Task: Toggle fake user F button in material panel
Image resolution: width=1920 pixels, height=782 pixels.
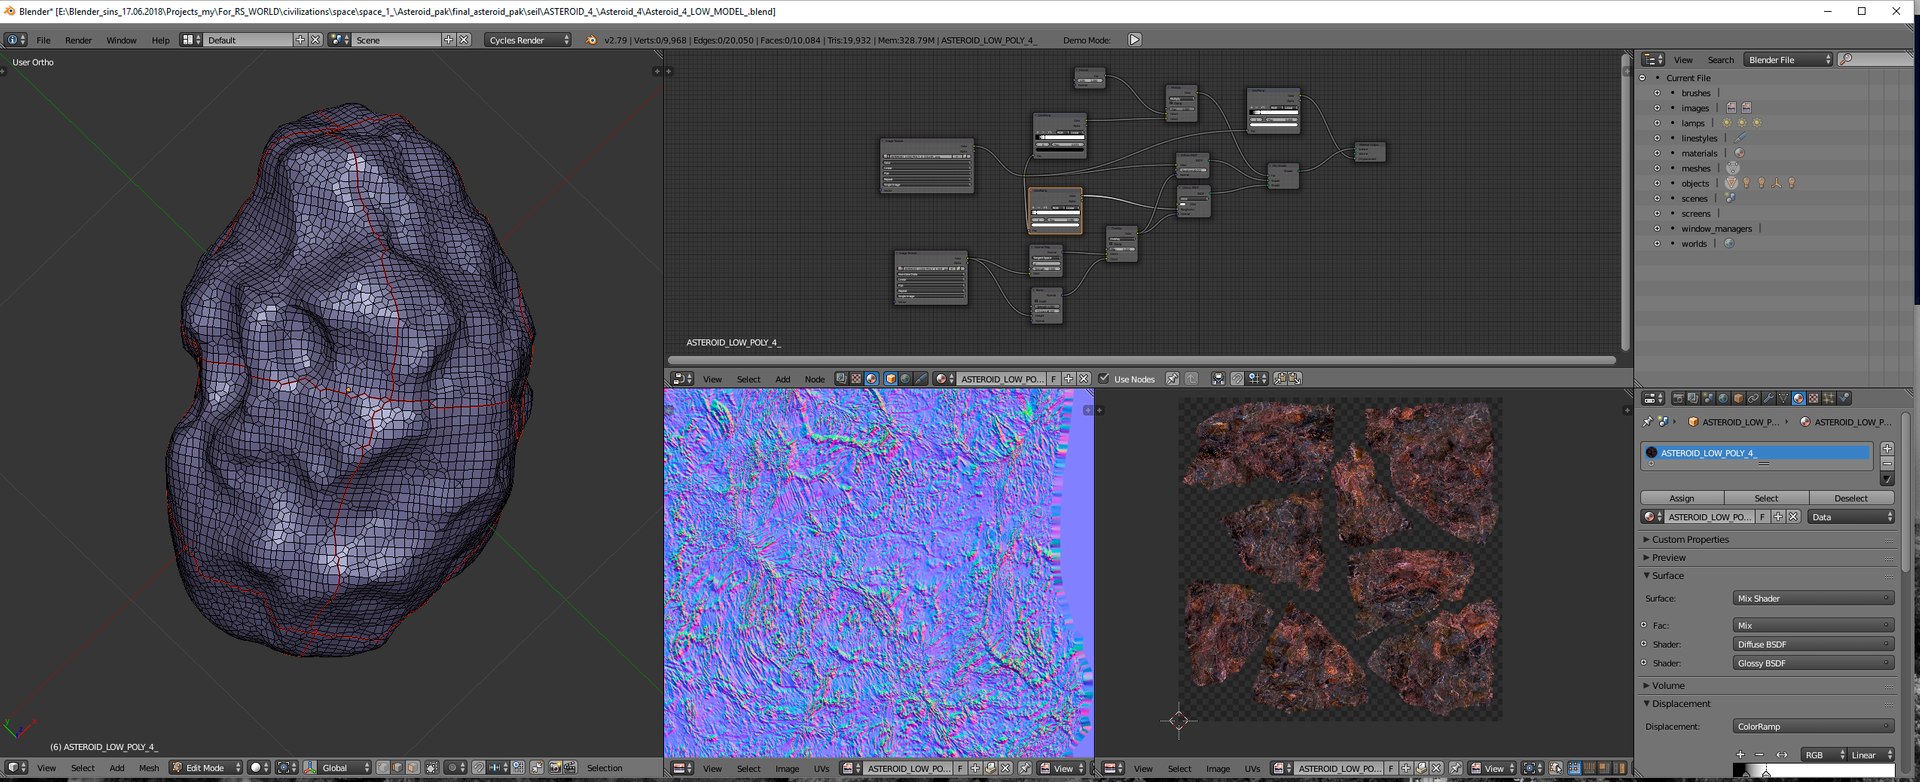Action: click(x=1763, y=517)
